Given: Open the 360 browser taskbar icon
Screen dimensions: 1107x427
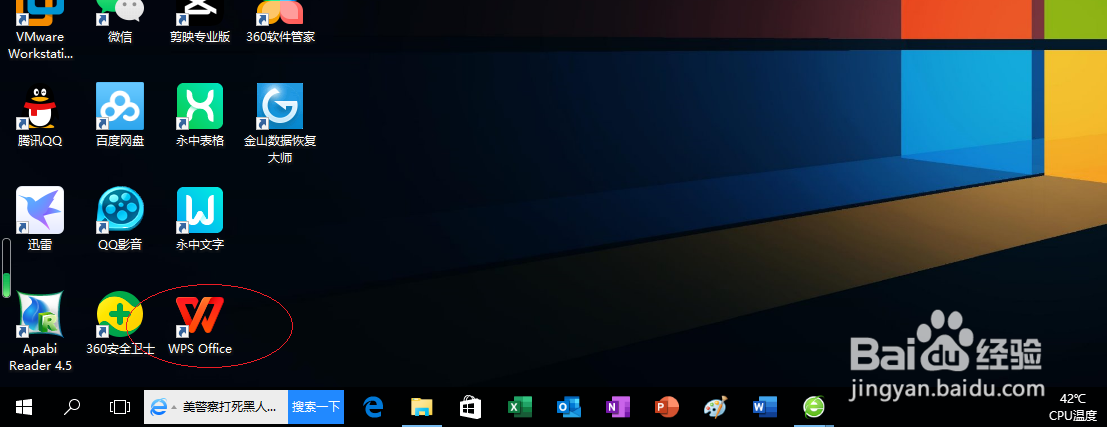Looking at the screenshot, I should click(x=813, y=407).
